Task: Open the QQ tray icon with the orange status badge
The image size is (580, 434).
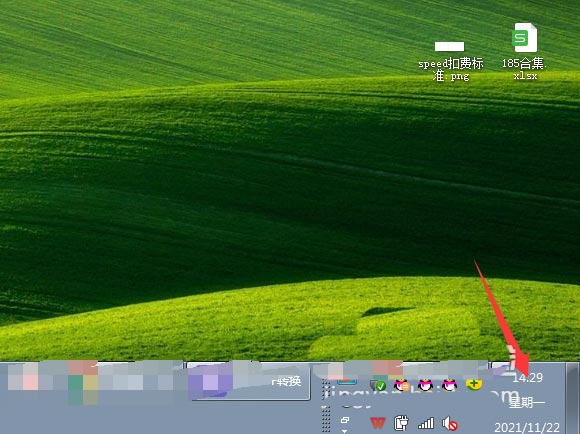Action: 402,386
